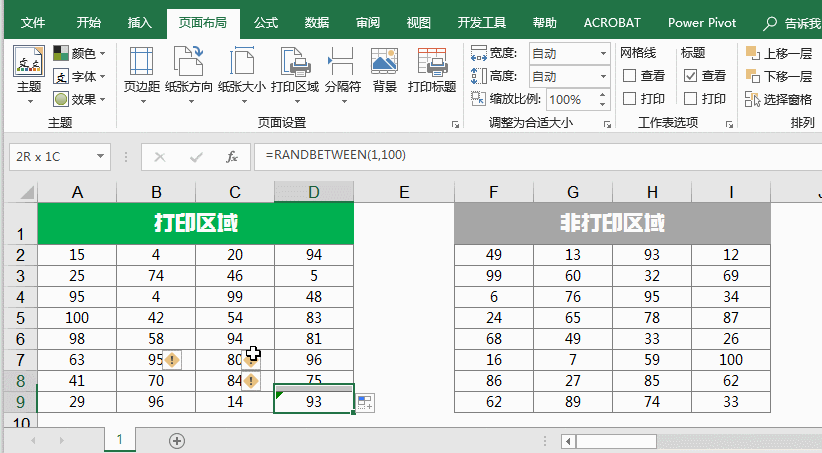822x453 pixels.
Task: Click horizontal scrollbar left arrow
Action: click(568, 441)
